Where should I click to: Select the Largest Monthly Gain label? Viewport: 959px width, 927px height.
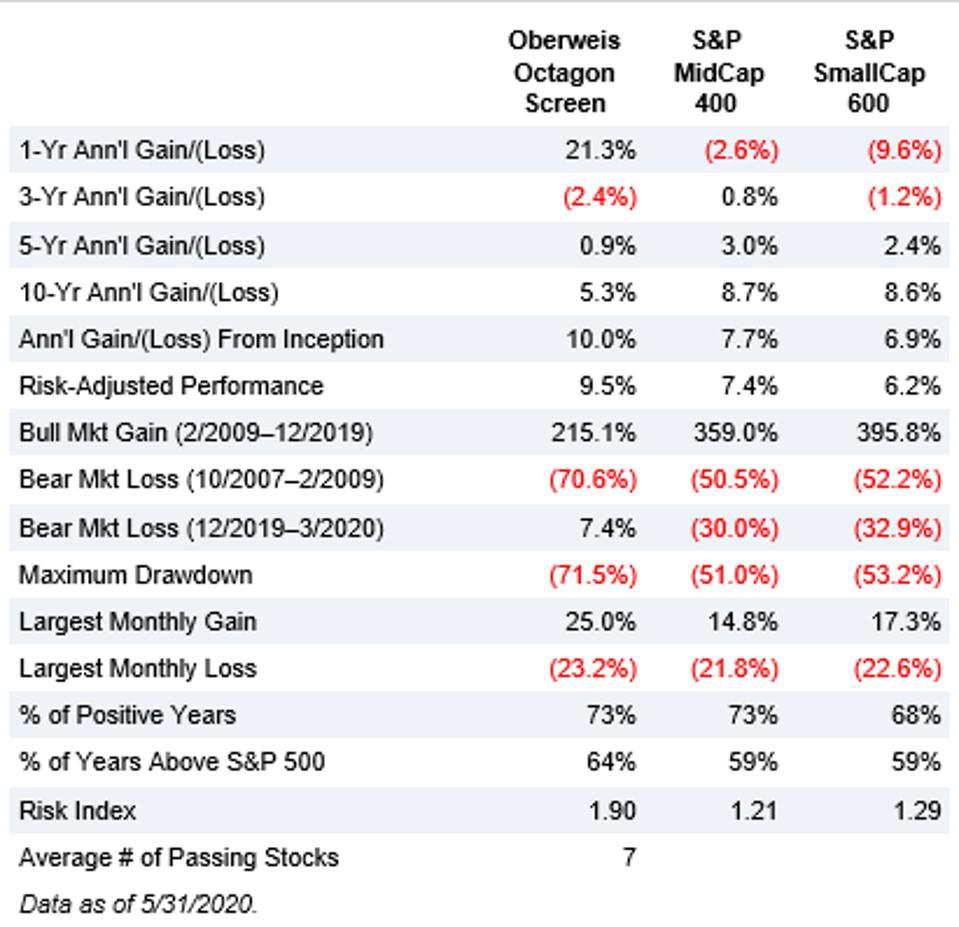[x=138, y=622]
